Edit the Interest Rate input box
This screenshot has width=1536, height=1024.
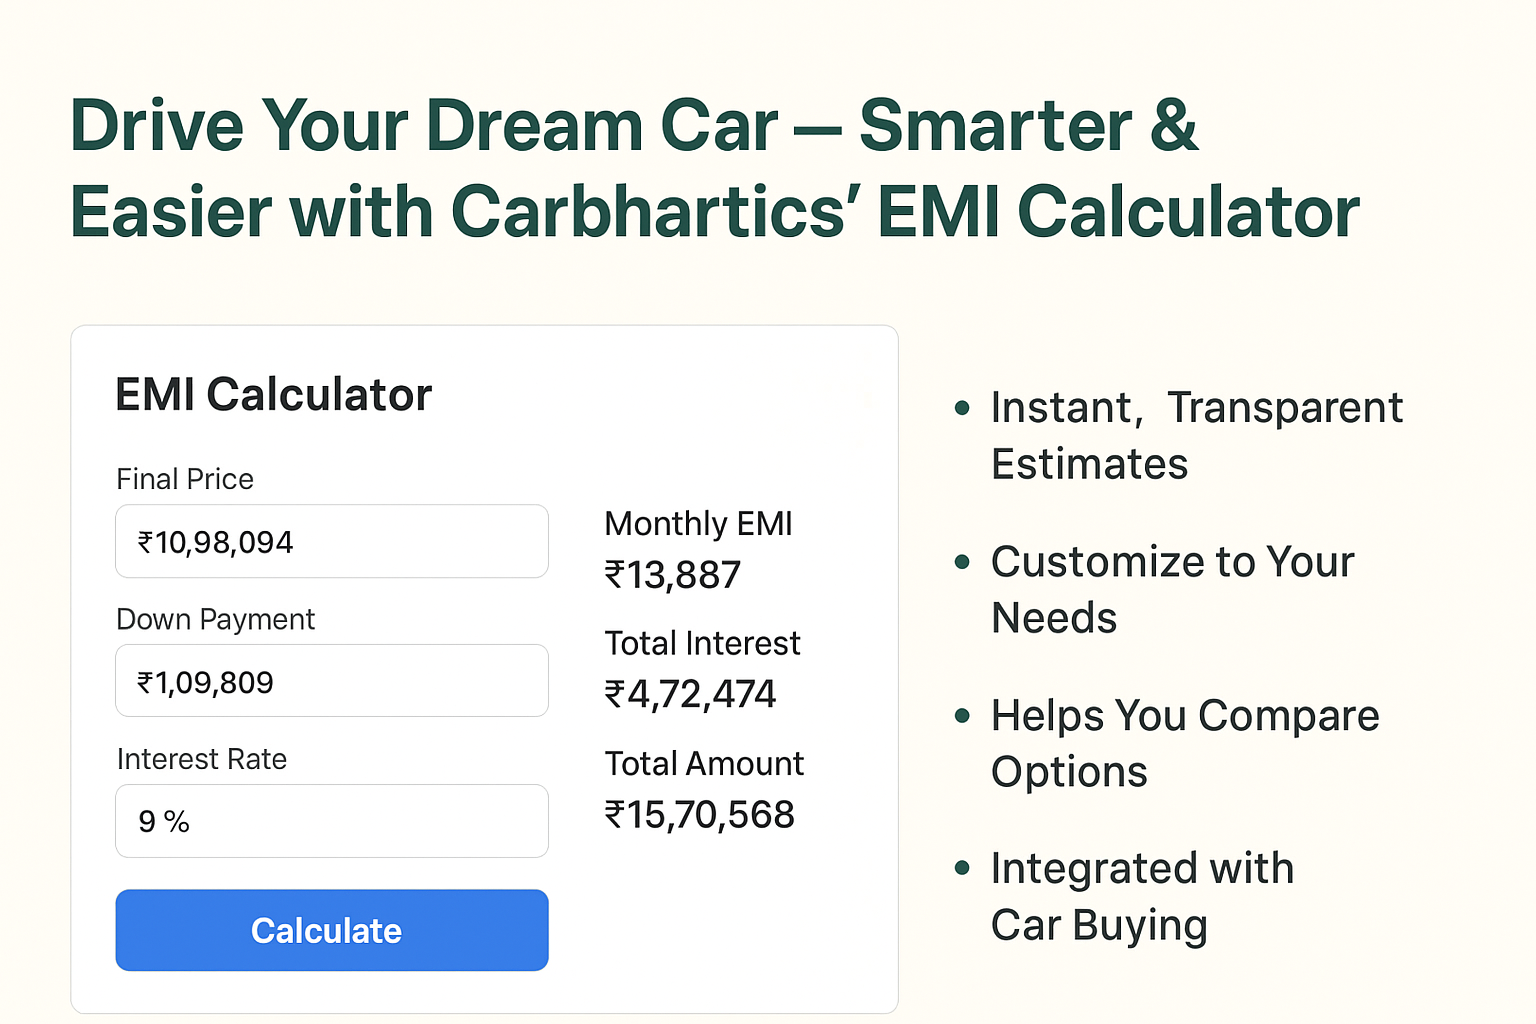(332, 821)
